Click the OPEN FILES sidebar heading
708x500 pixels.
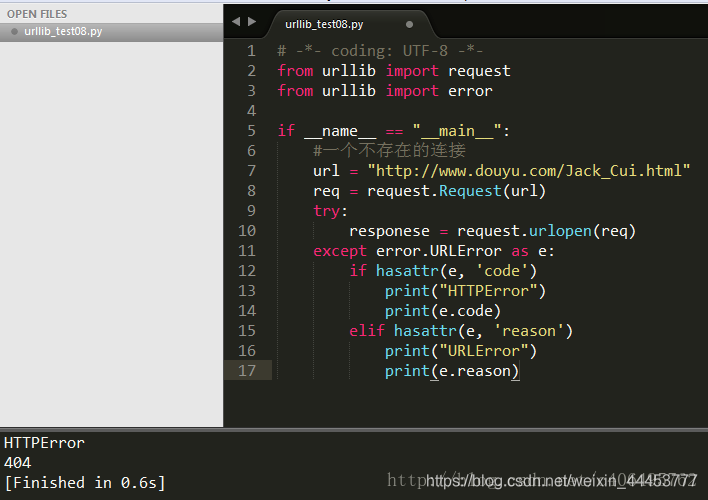pos(37,14)
